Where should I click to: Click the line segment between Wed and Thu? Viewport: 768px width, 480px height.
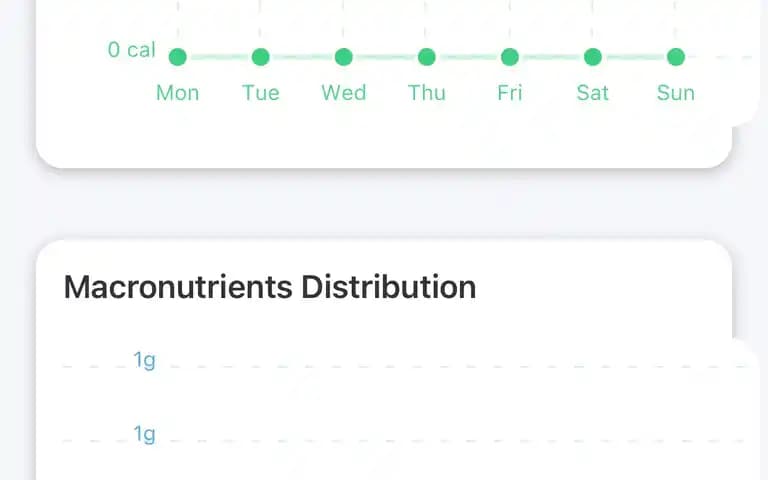pyautogui.click(x=385, y=57)
